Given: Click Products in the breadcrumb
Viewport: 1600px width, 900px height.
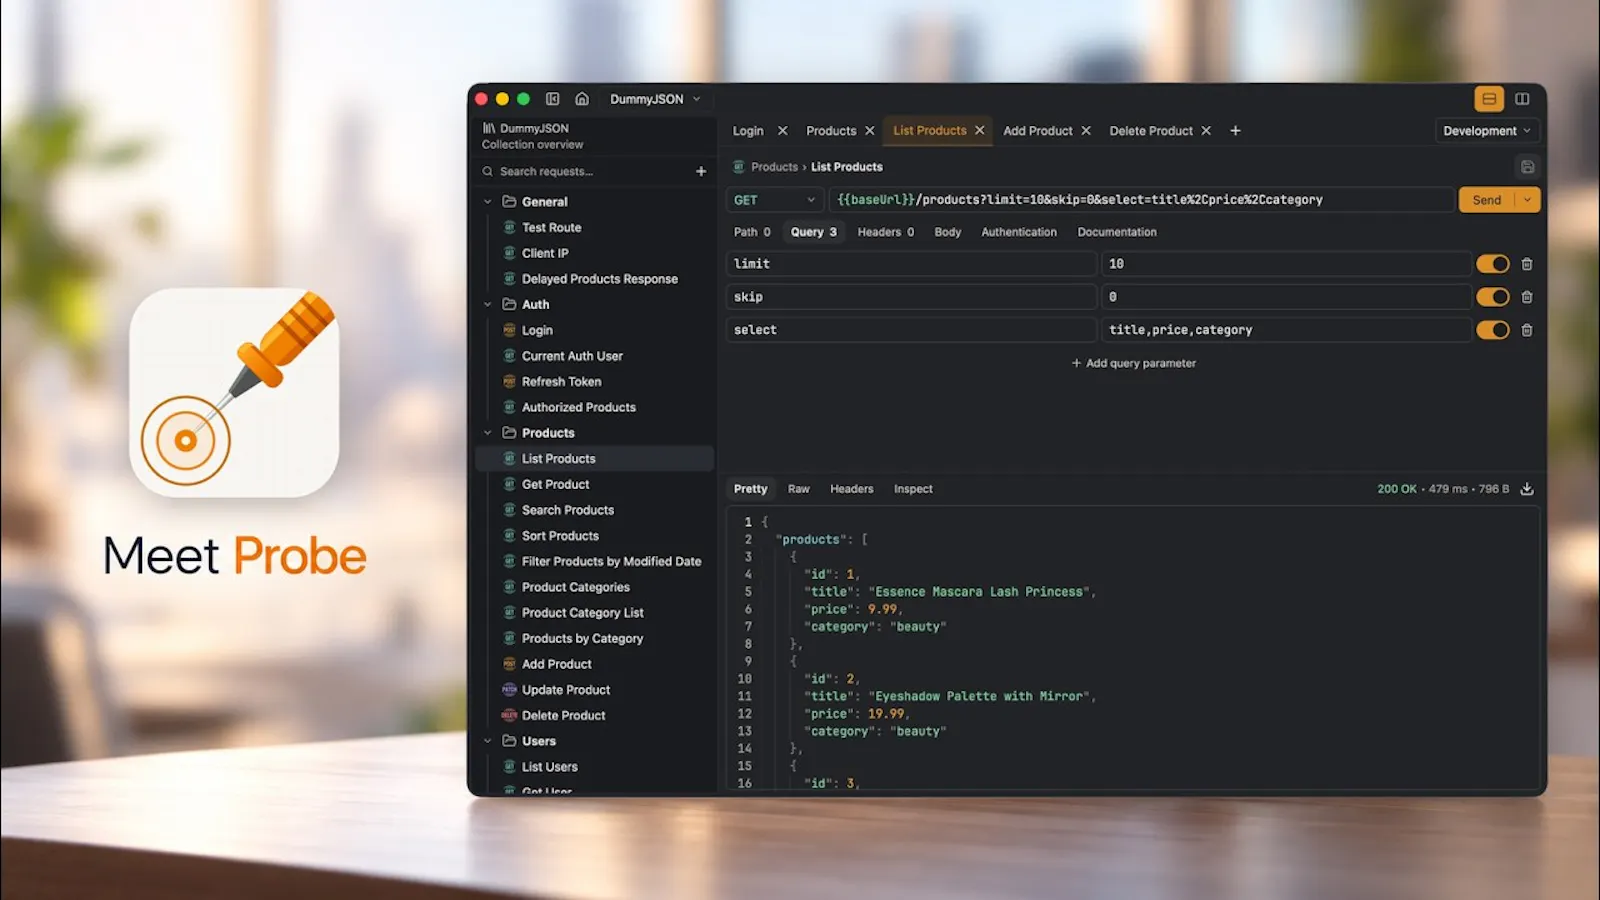Looking at the screenshot, I should click(774, 167).
